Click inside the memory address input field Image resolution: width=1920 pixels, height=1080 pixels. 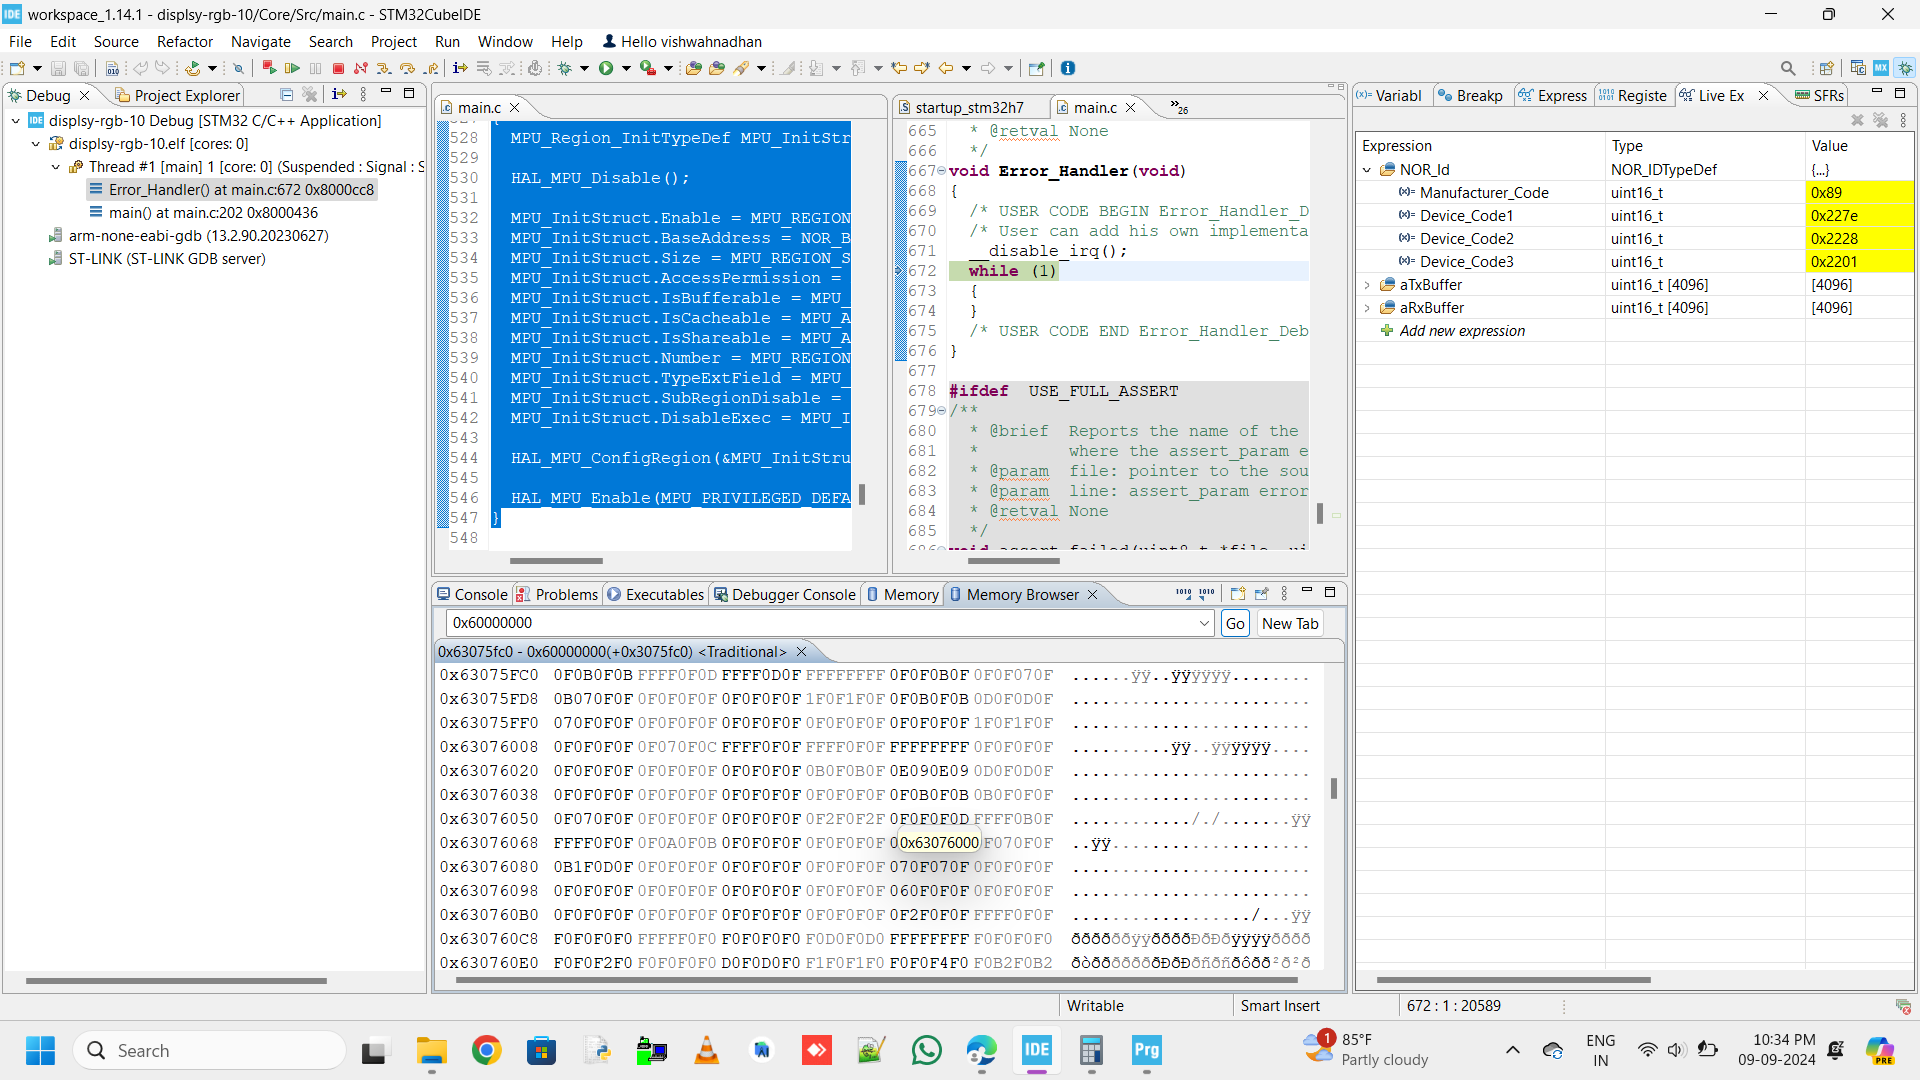coord(800,623)
